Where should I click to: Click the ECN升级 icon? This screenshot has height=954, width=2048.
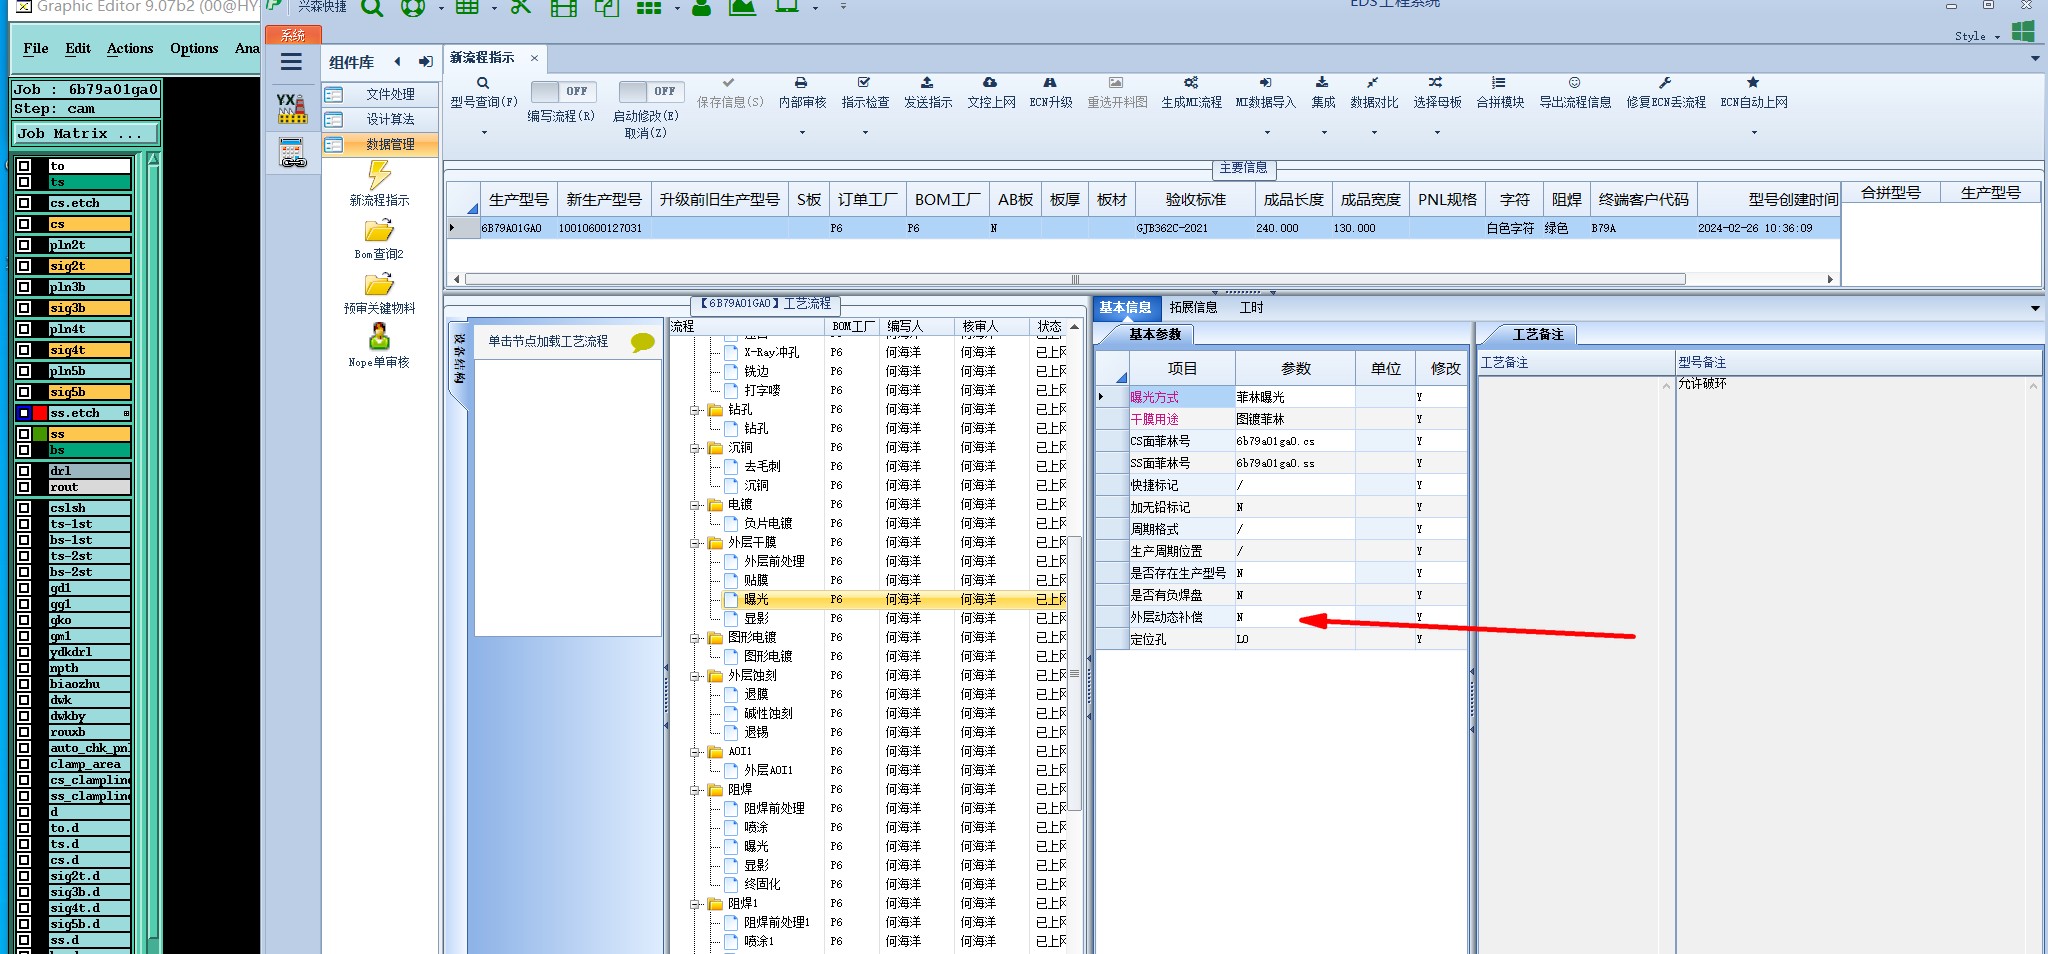point(1050,83)
